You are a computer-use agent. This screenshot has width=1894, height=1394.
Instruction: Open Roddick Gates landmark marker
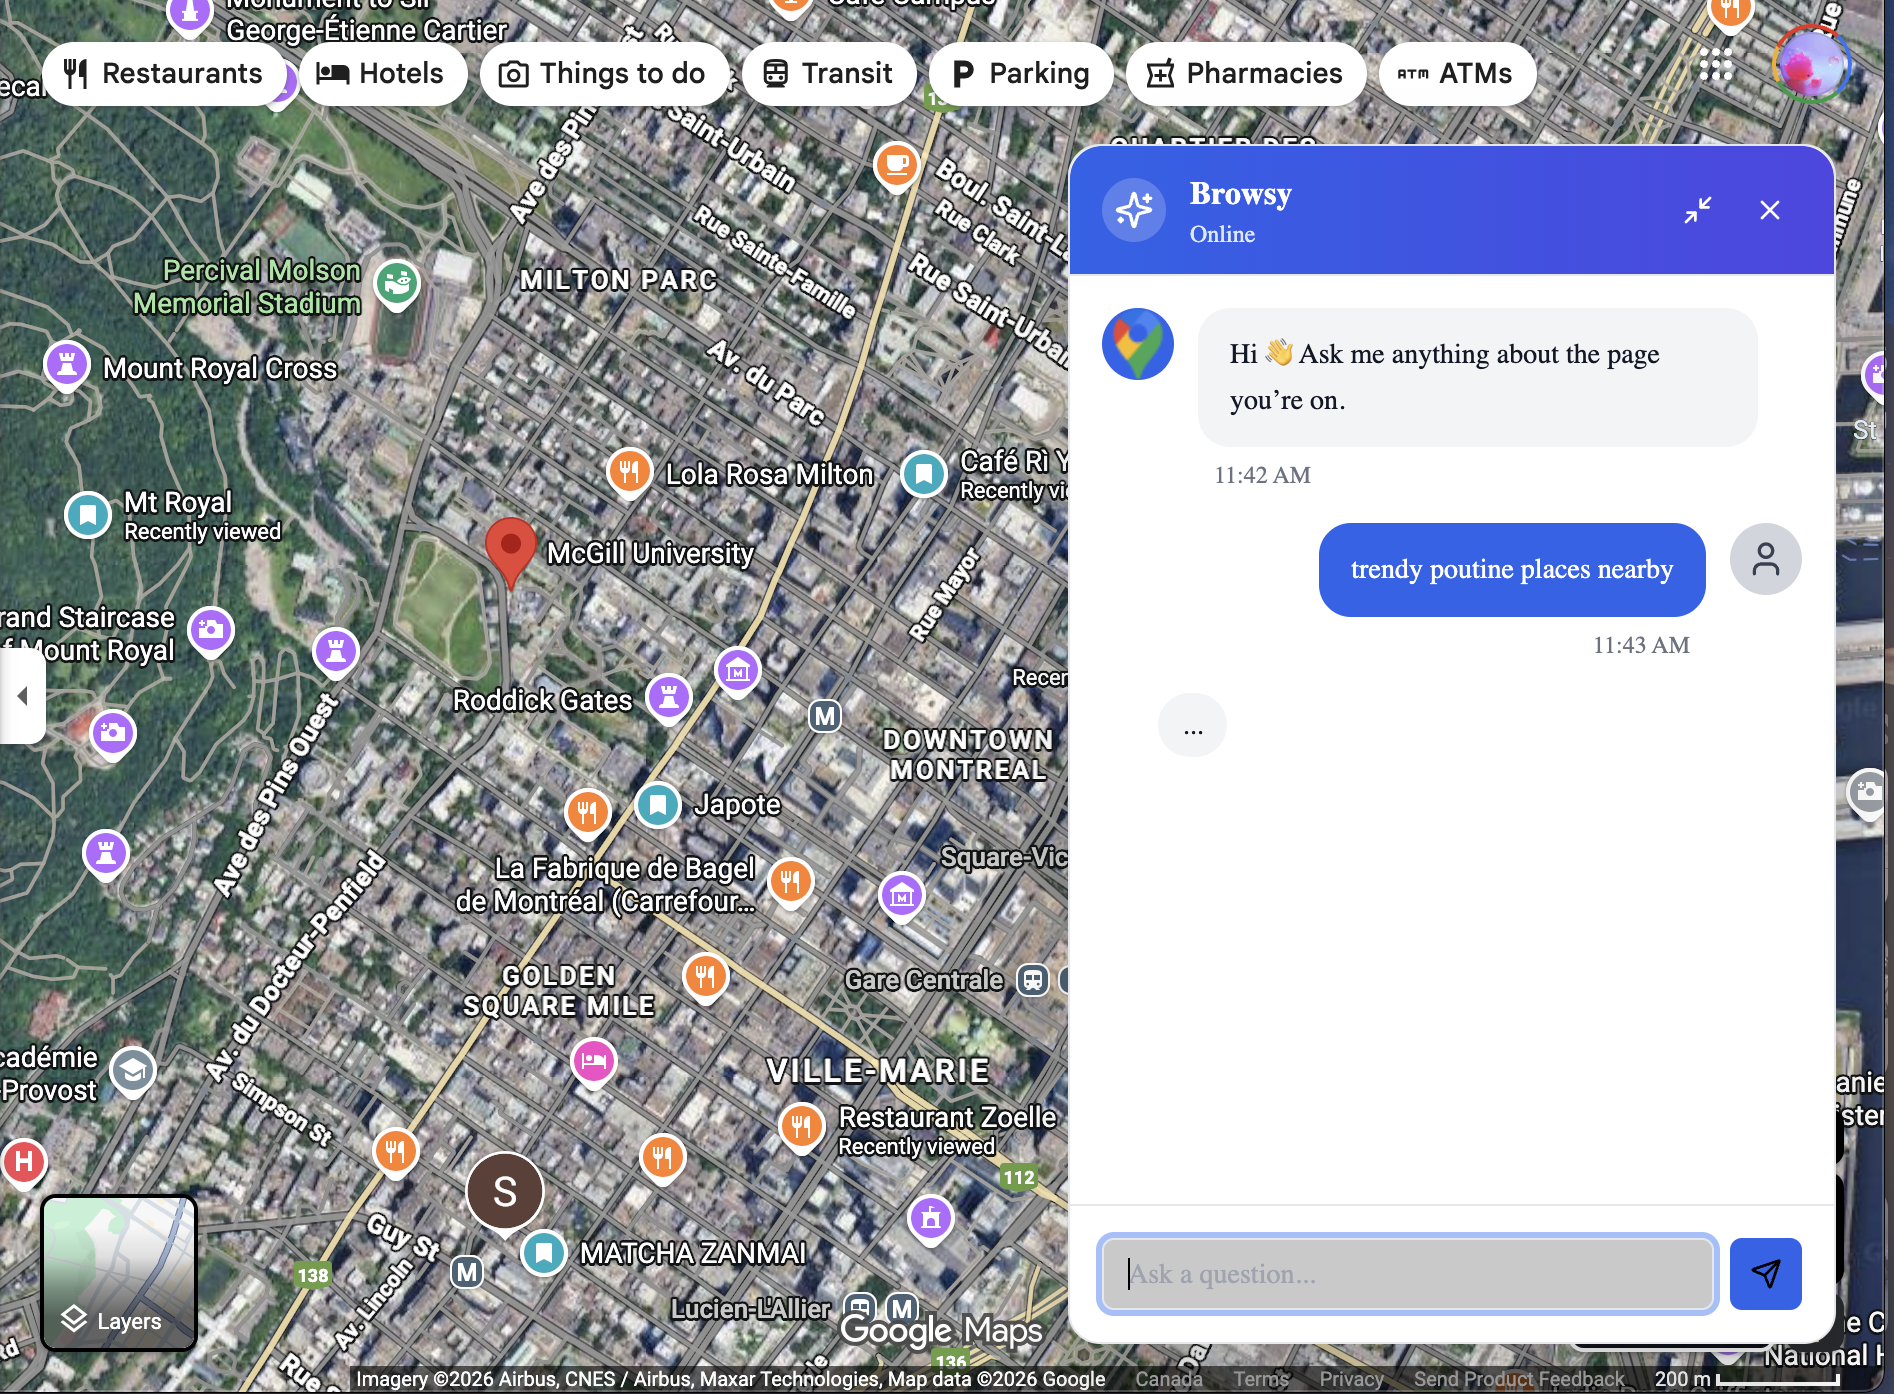(669, 697)
